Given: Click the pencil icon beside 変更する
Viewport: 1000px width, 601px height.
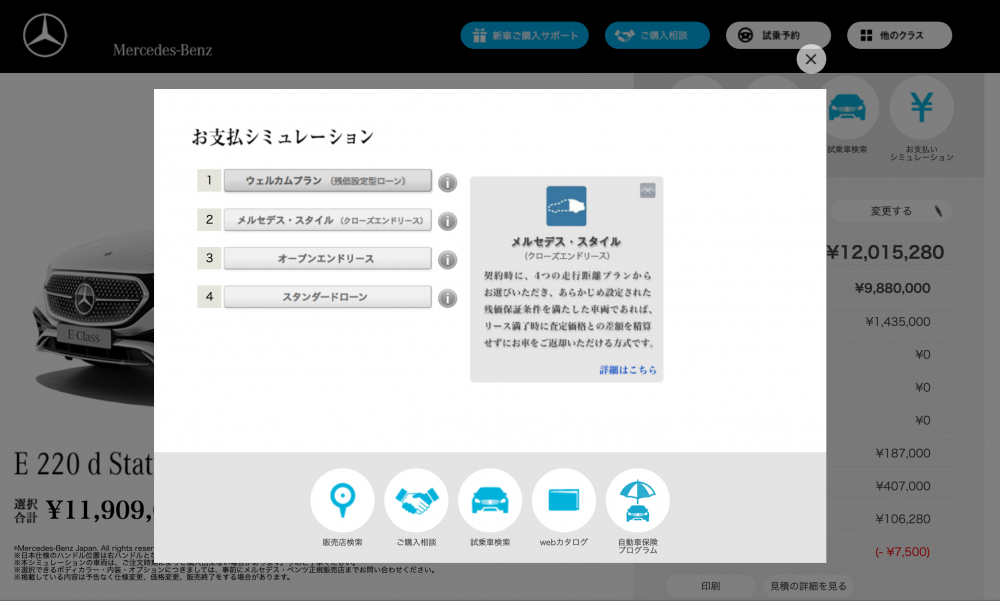Looking at the screenshot, I should coord(938,211).
